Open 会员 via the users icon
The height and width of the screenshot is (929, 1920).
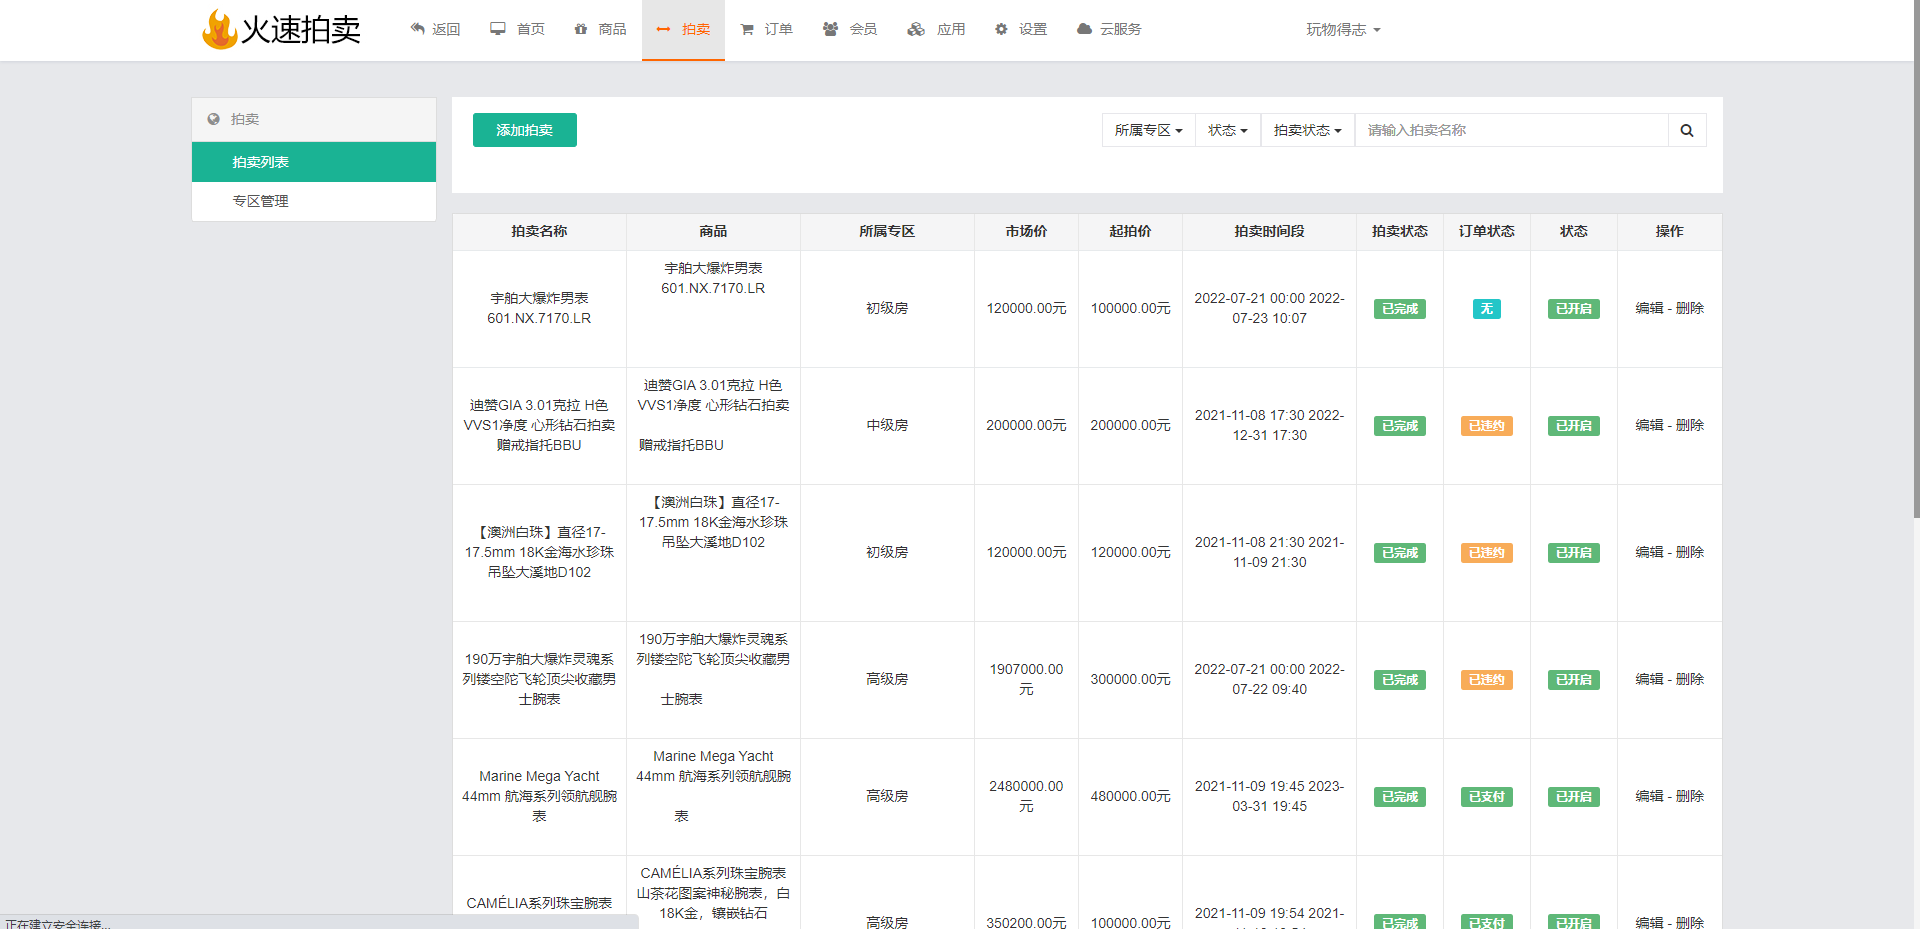[x=830, y=29]
